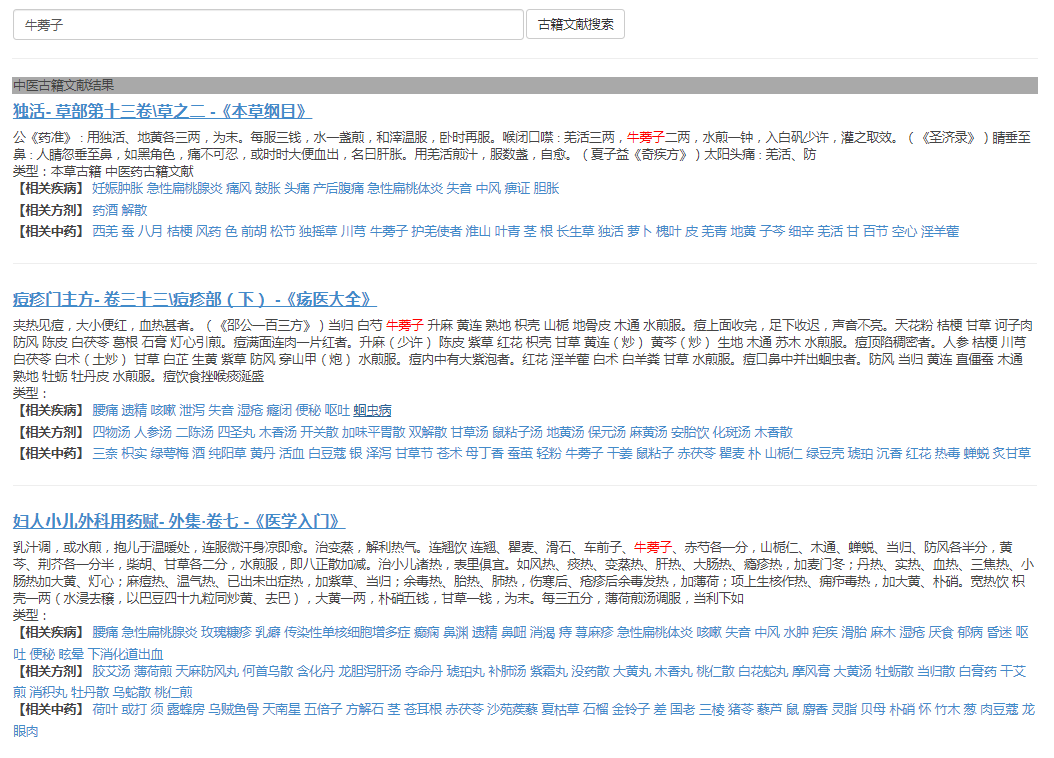
Task: Open the 产后腹痛 disease link
Action: (338, 188)
